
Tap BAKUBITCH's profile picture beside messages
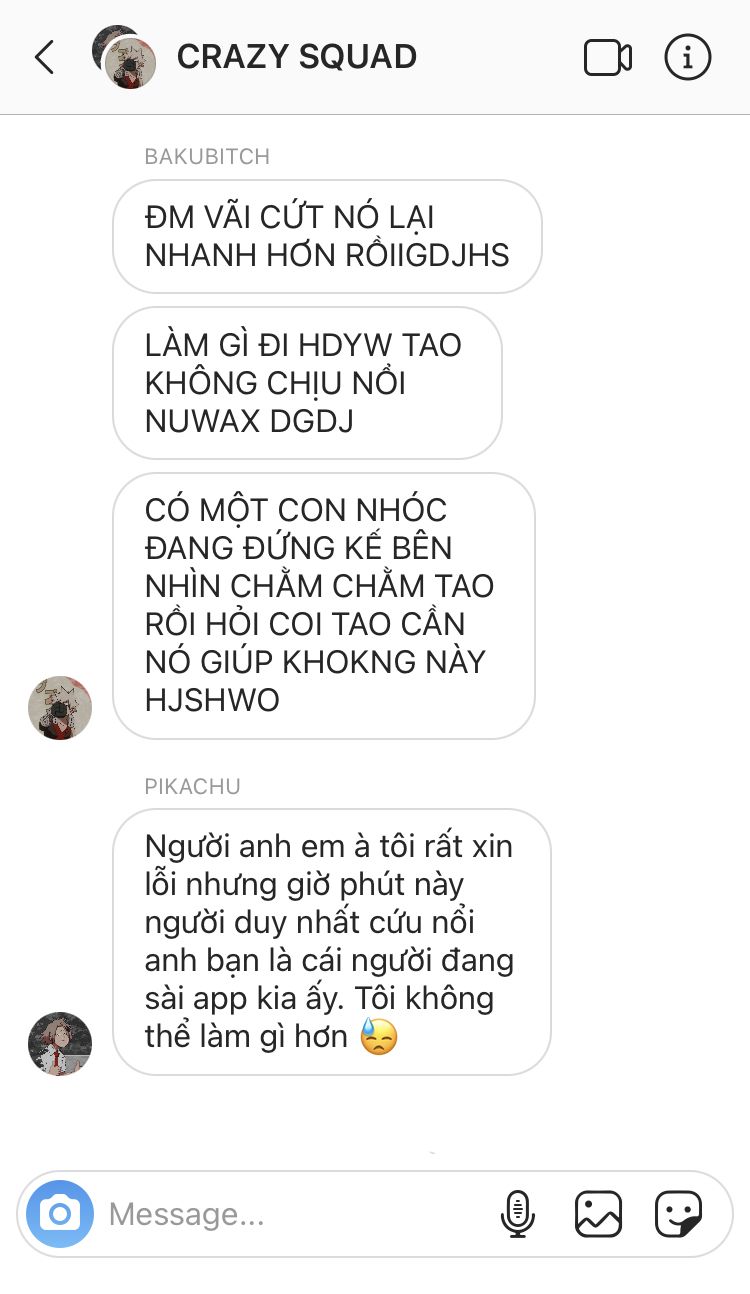60,707
